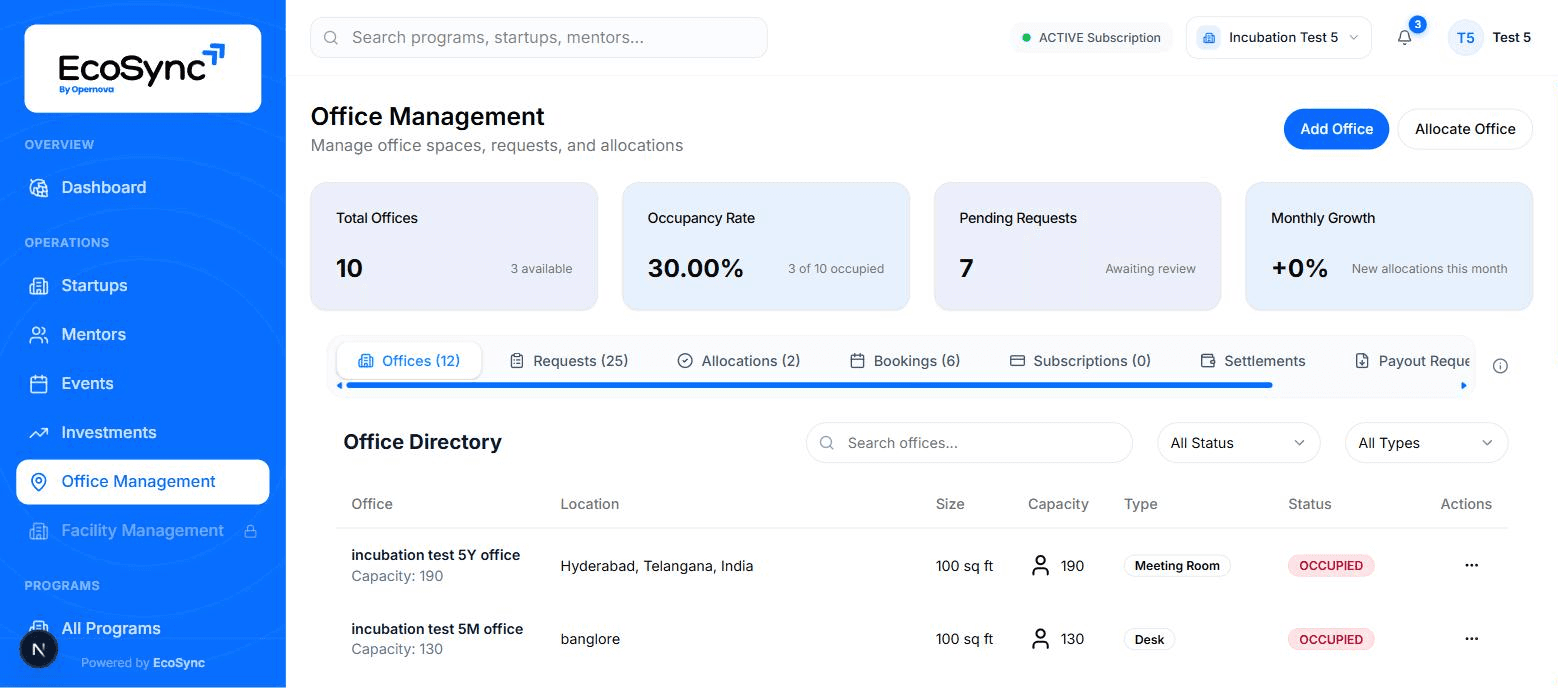Image resolution: width=1558 pixels, height=688 pixels.
Task: Open the Payout Requests tab
Action: click(1412, 361)
